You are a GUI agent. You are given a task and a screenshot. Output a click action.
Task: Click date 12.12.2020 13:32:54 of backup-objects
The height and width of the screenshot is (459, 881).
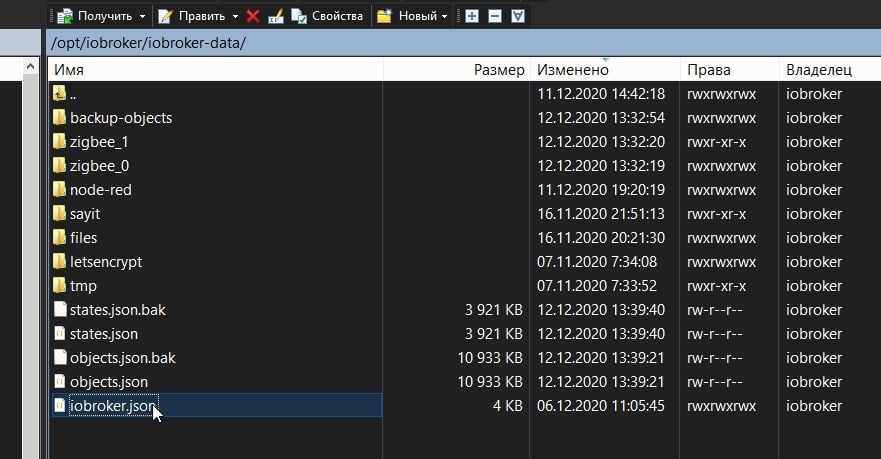pyautogui.click(x=601, y=118)
